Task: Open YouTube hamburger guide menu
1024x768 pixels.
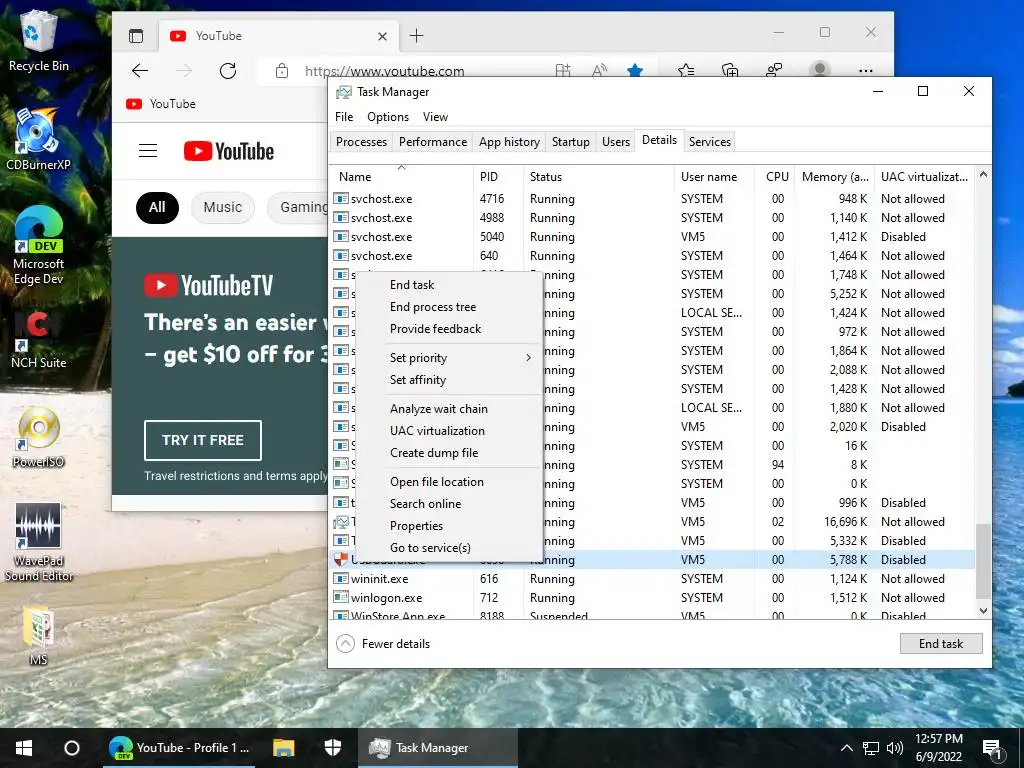Action: 148,151
